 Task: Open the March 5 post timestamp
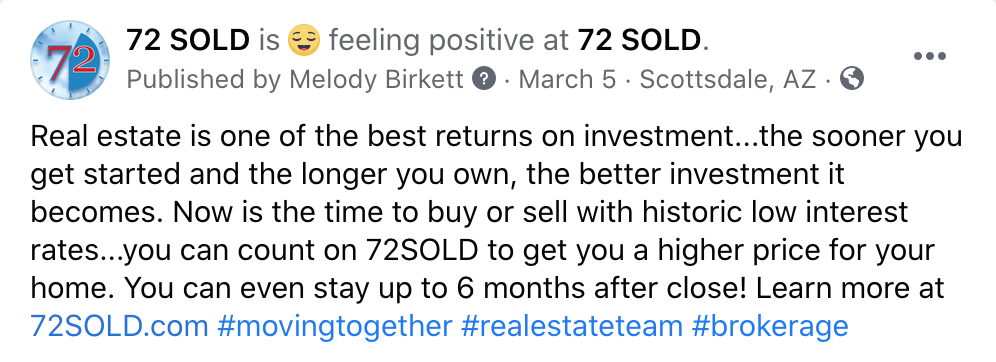(x=567, y=79)
